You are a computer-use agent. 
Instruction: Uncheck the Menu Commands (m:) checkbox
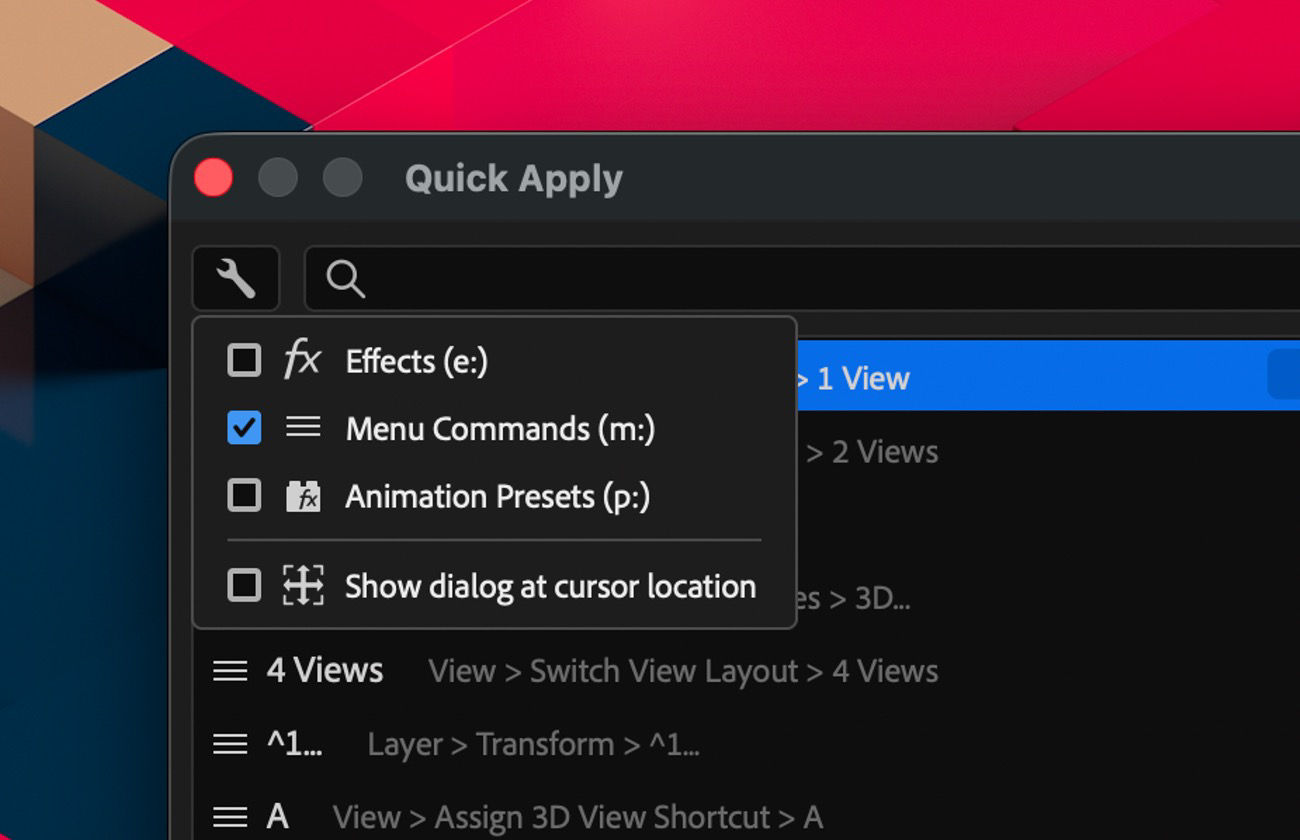tap(244, 428)
